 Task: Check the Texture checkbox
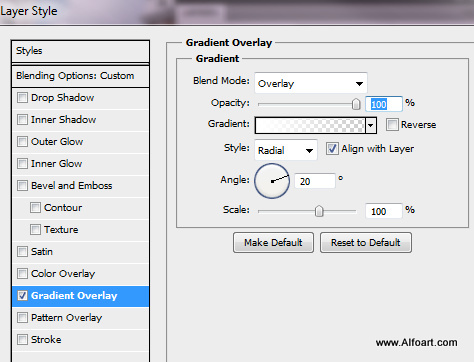tap(35, 230)
